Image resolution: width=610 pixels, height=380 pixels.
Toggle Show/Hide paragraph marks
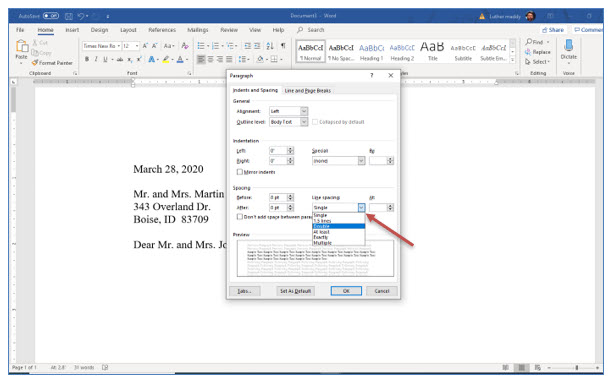(x=283, y=46)
